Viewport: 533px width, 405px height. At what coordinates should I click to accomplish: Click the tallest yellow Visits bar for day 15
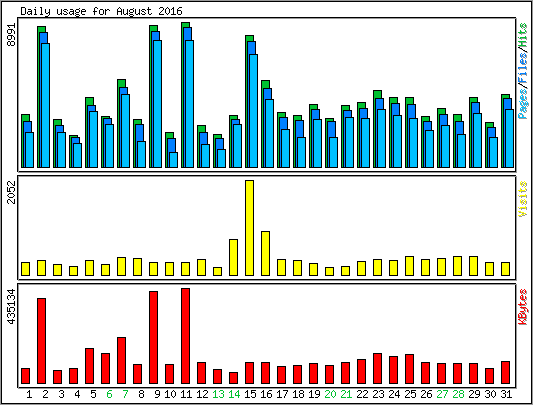pyautogui.click(x=250, y=228)
